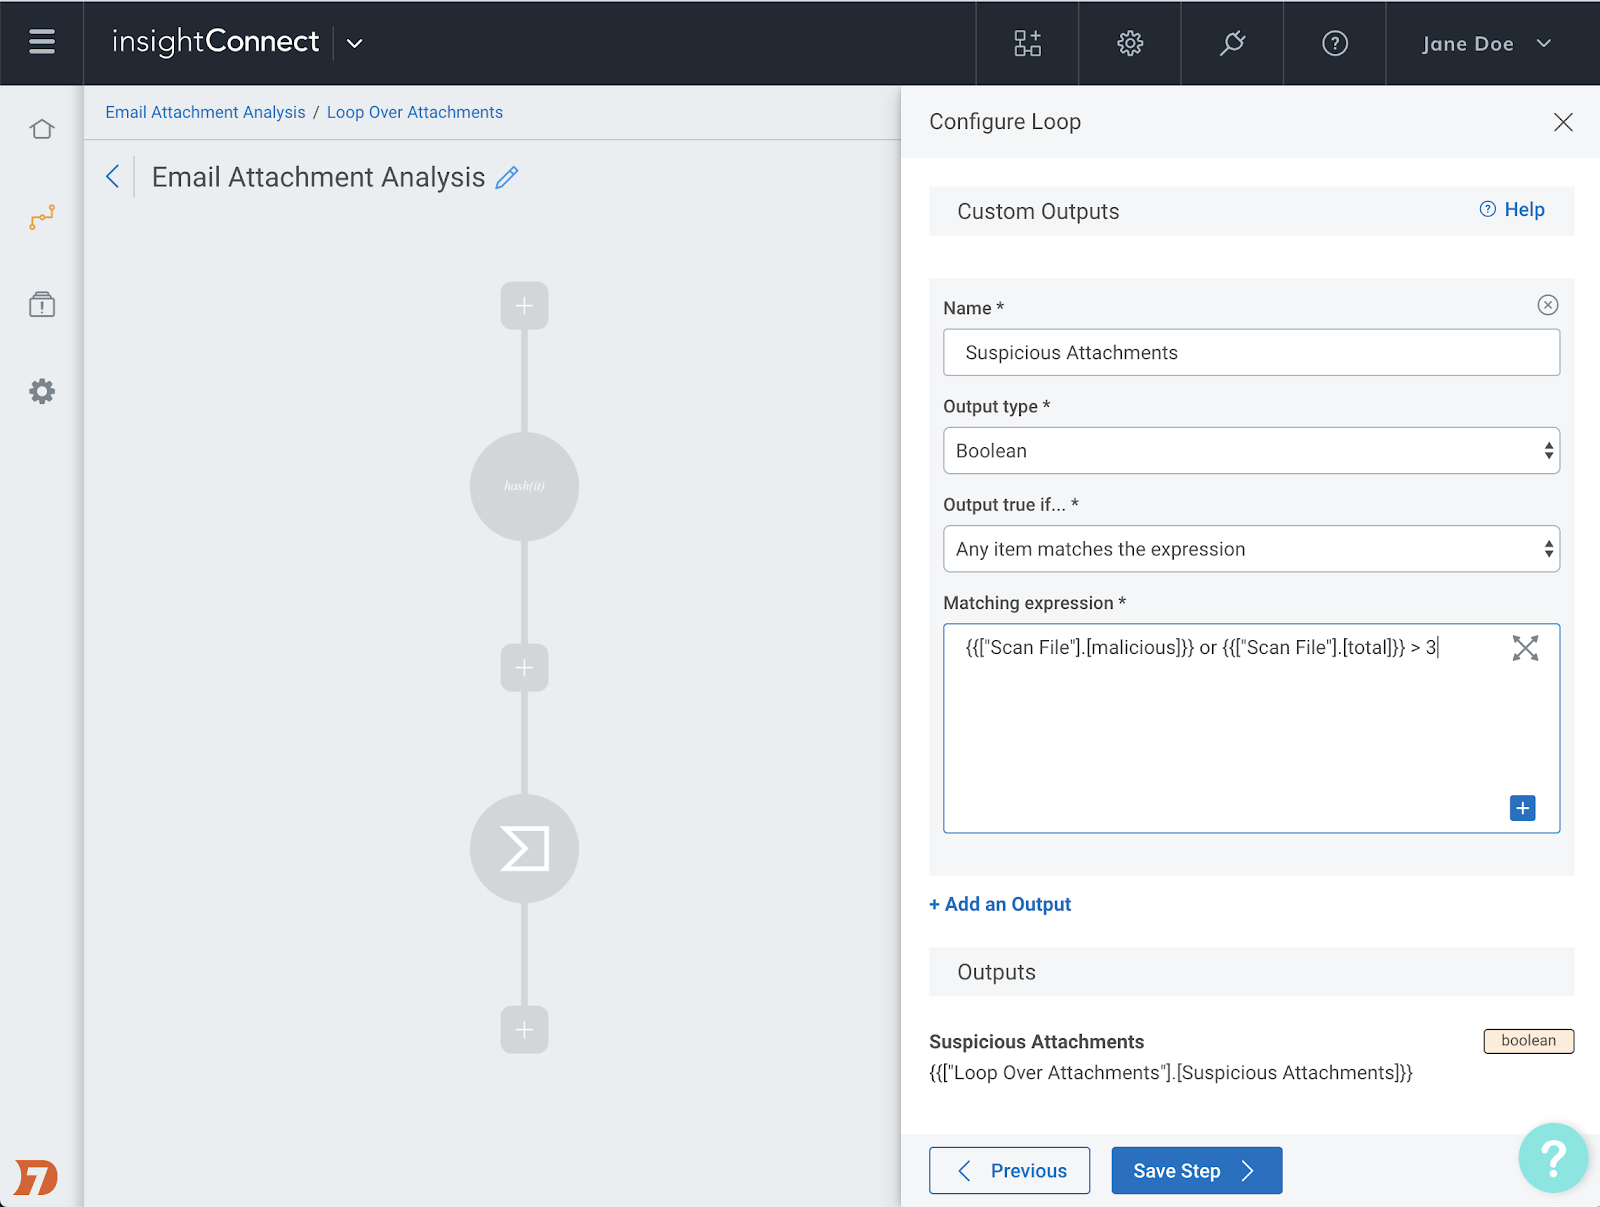This screenshot has height=1207, width=1600.
Task: Click the Add an Output link
Action: click(1000, 904)
